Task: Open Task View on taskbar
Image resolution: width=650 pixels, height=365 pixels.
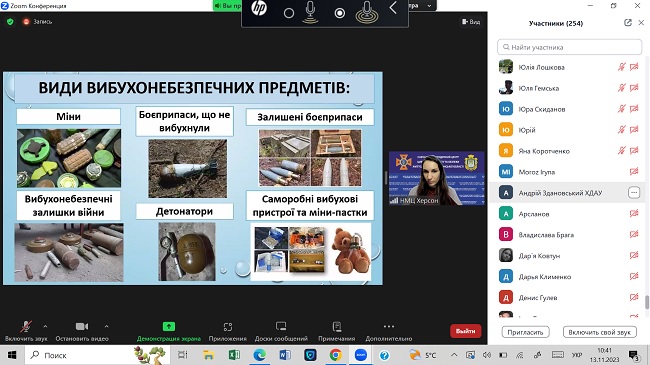Action: pyautogui.click(x=182, y=355)
